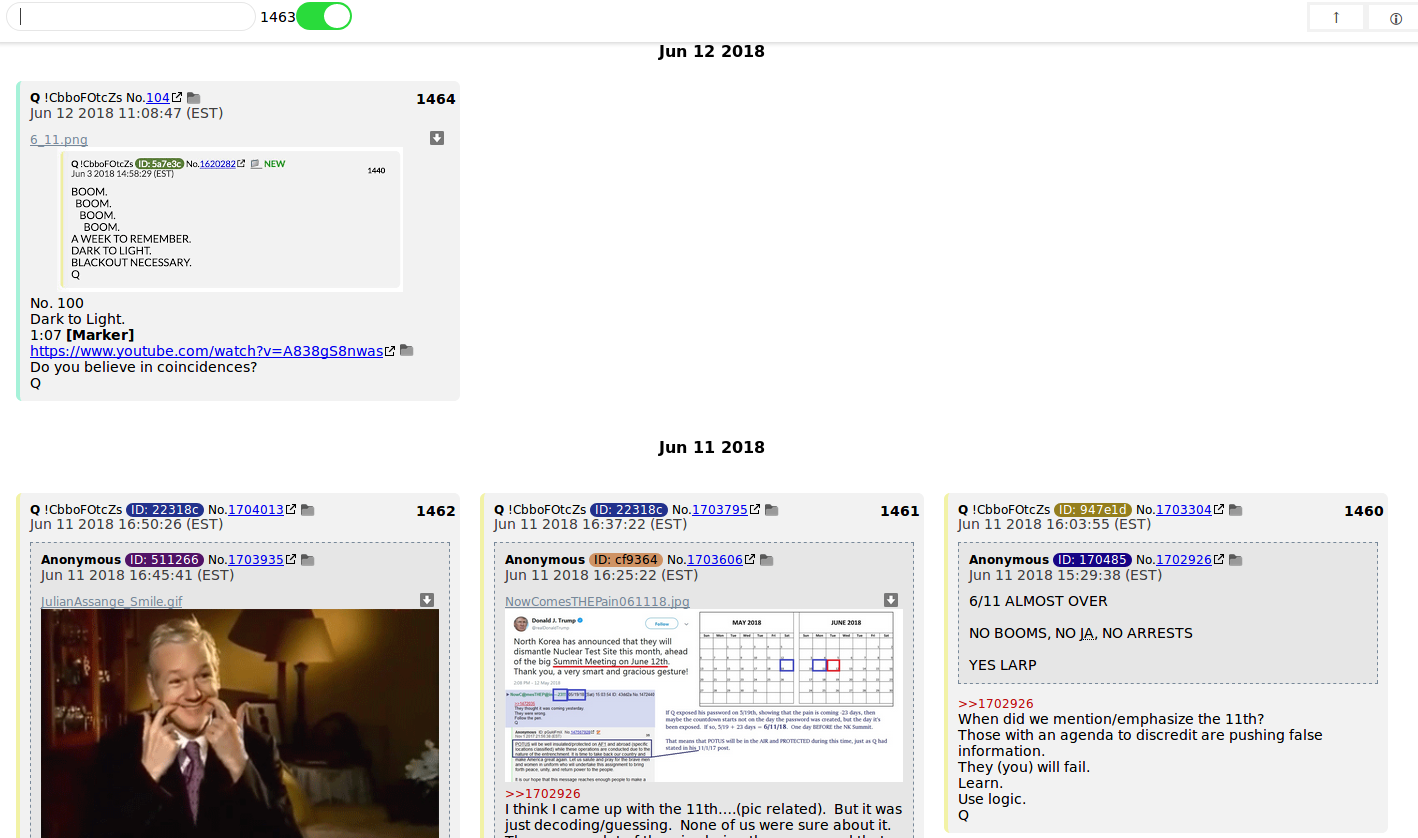1418x838 pixels.
Task: Open the NowComesTHEPain calendar image
Action: tap(704, 695)
